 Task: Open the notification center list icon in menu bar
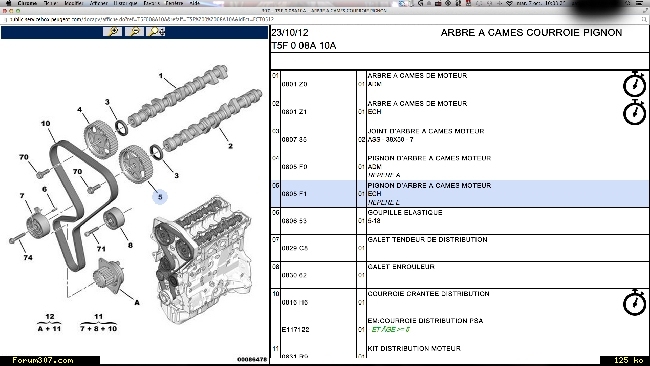pos(640,3)
